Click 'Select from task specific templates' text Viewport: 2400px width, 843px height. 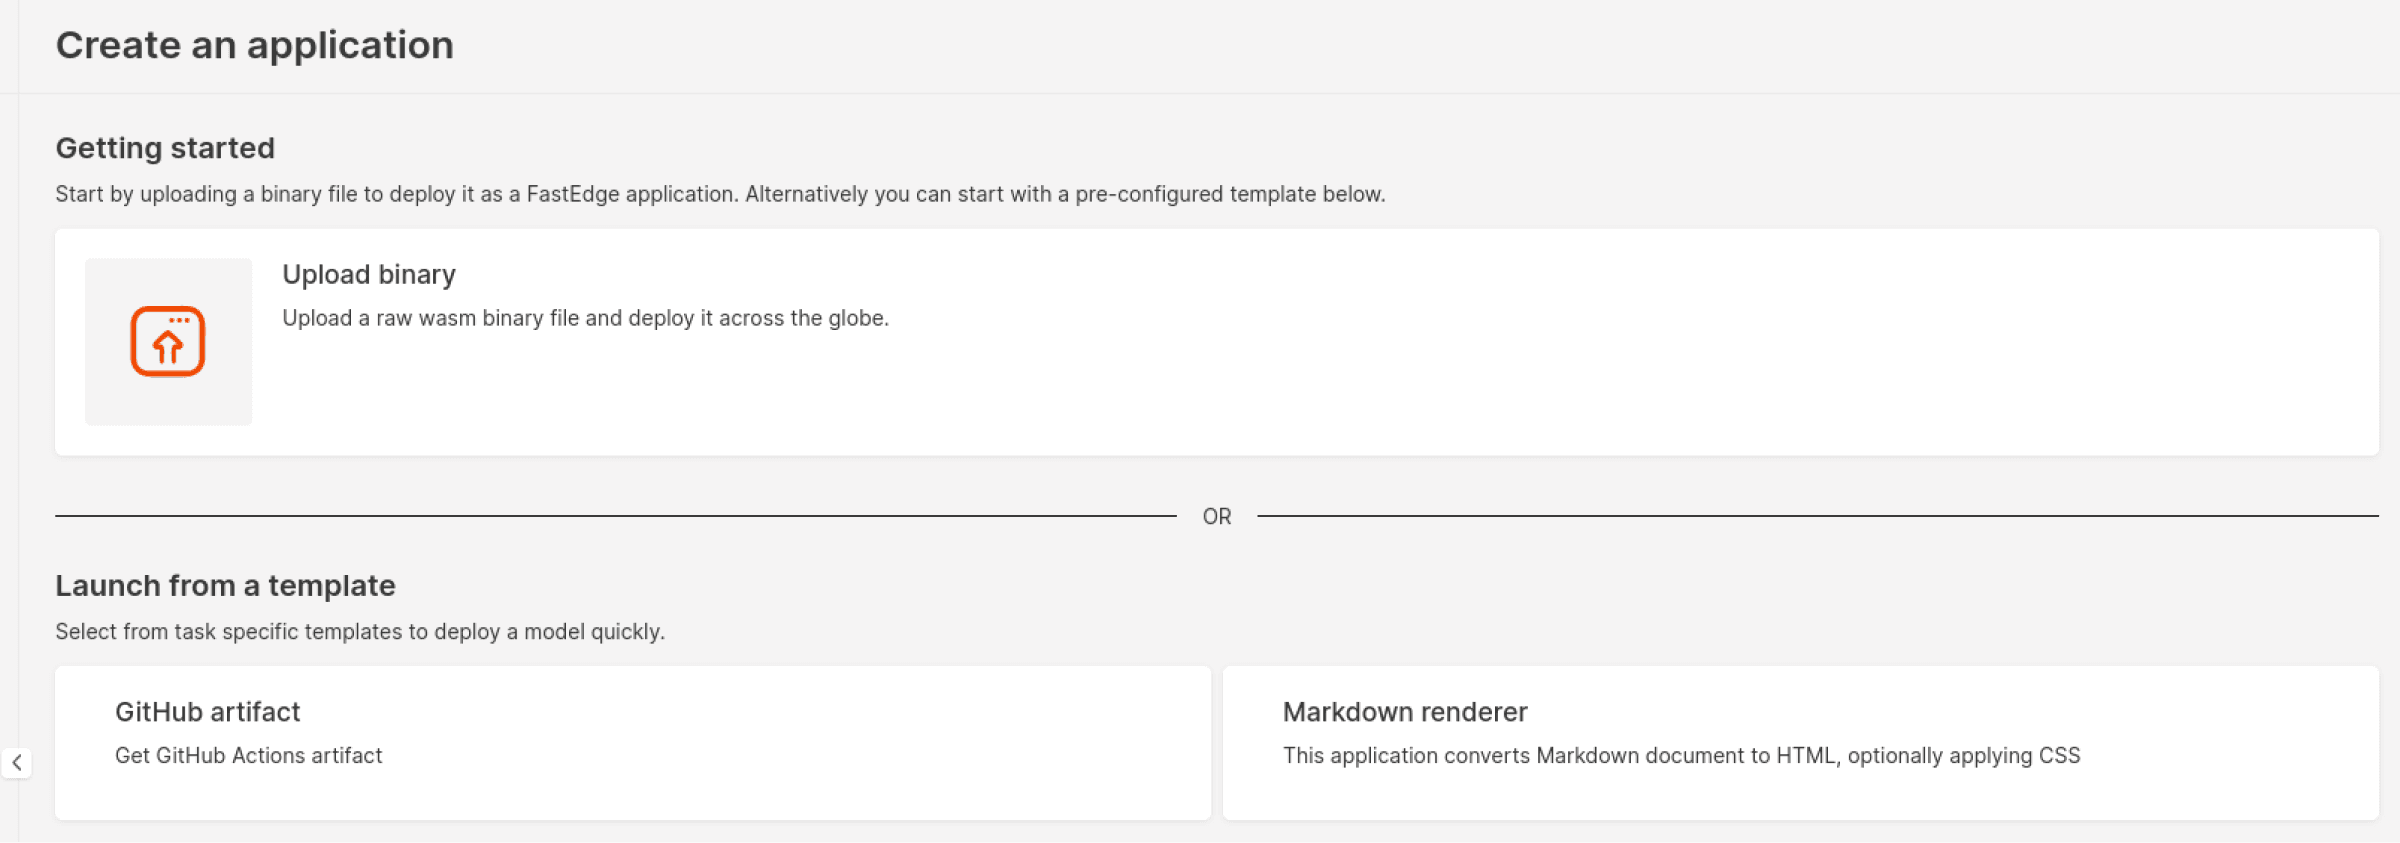click(x=360, y=632)
